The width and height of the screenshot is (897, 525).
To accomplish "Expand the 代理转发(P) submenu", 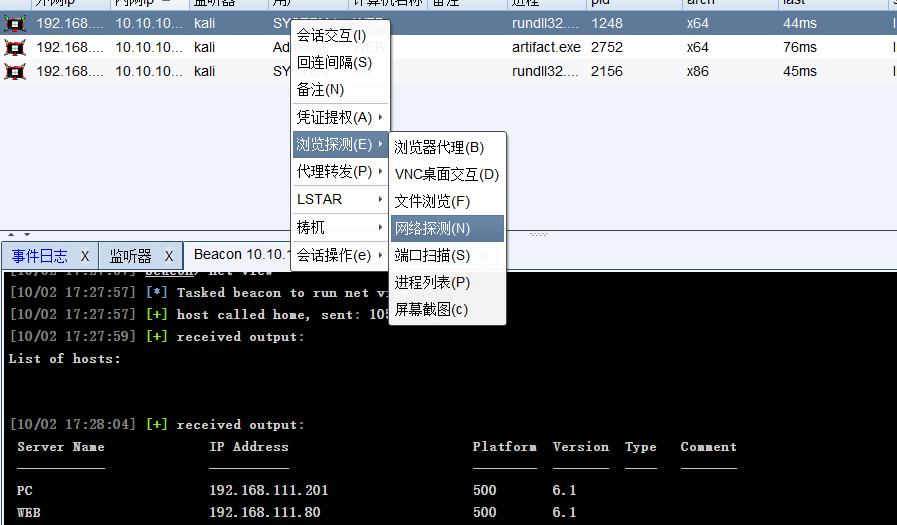I will [x=340, y=171].
